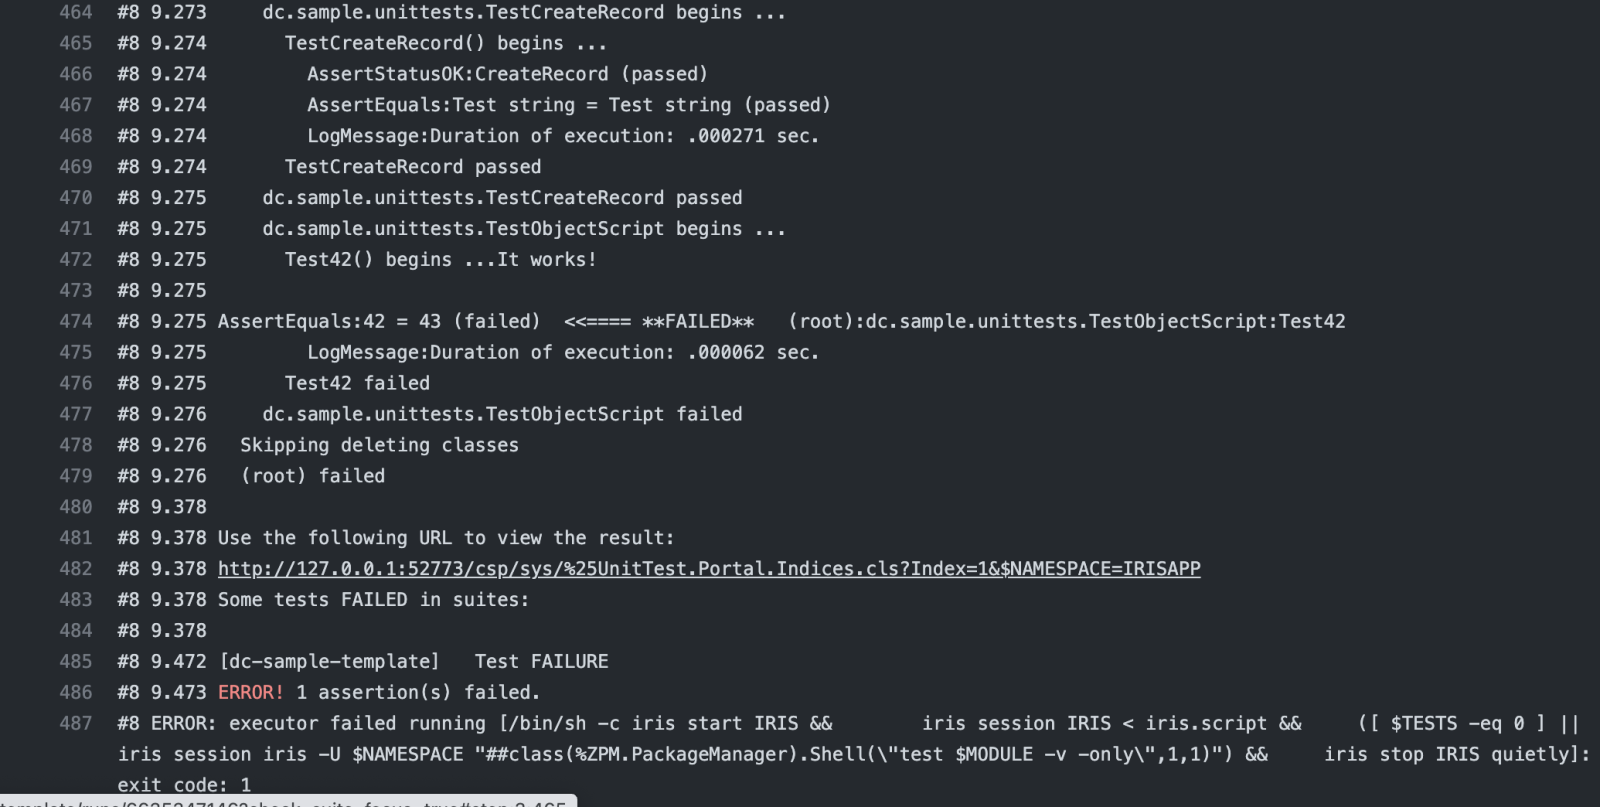Viewport: 1600px width, 807px height.
Task: Click line number 464
Action: (x=76, y=13)
